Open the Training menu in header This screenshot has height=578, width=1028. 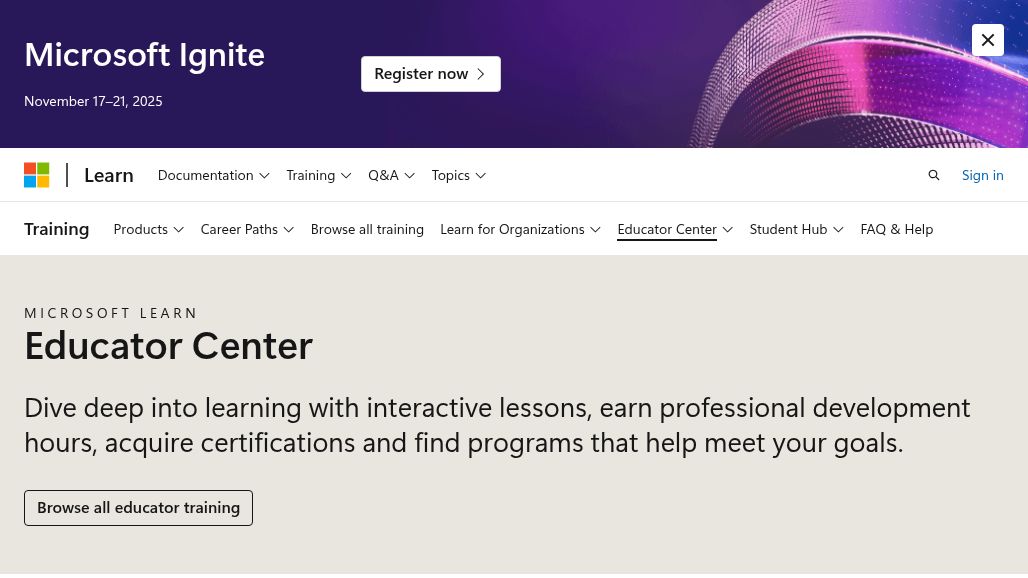(x=318, y=175)
